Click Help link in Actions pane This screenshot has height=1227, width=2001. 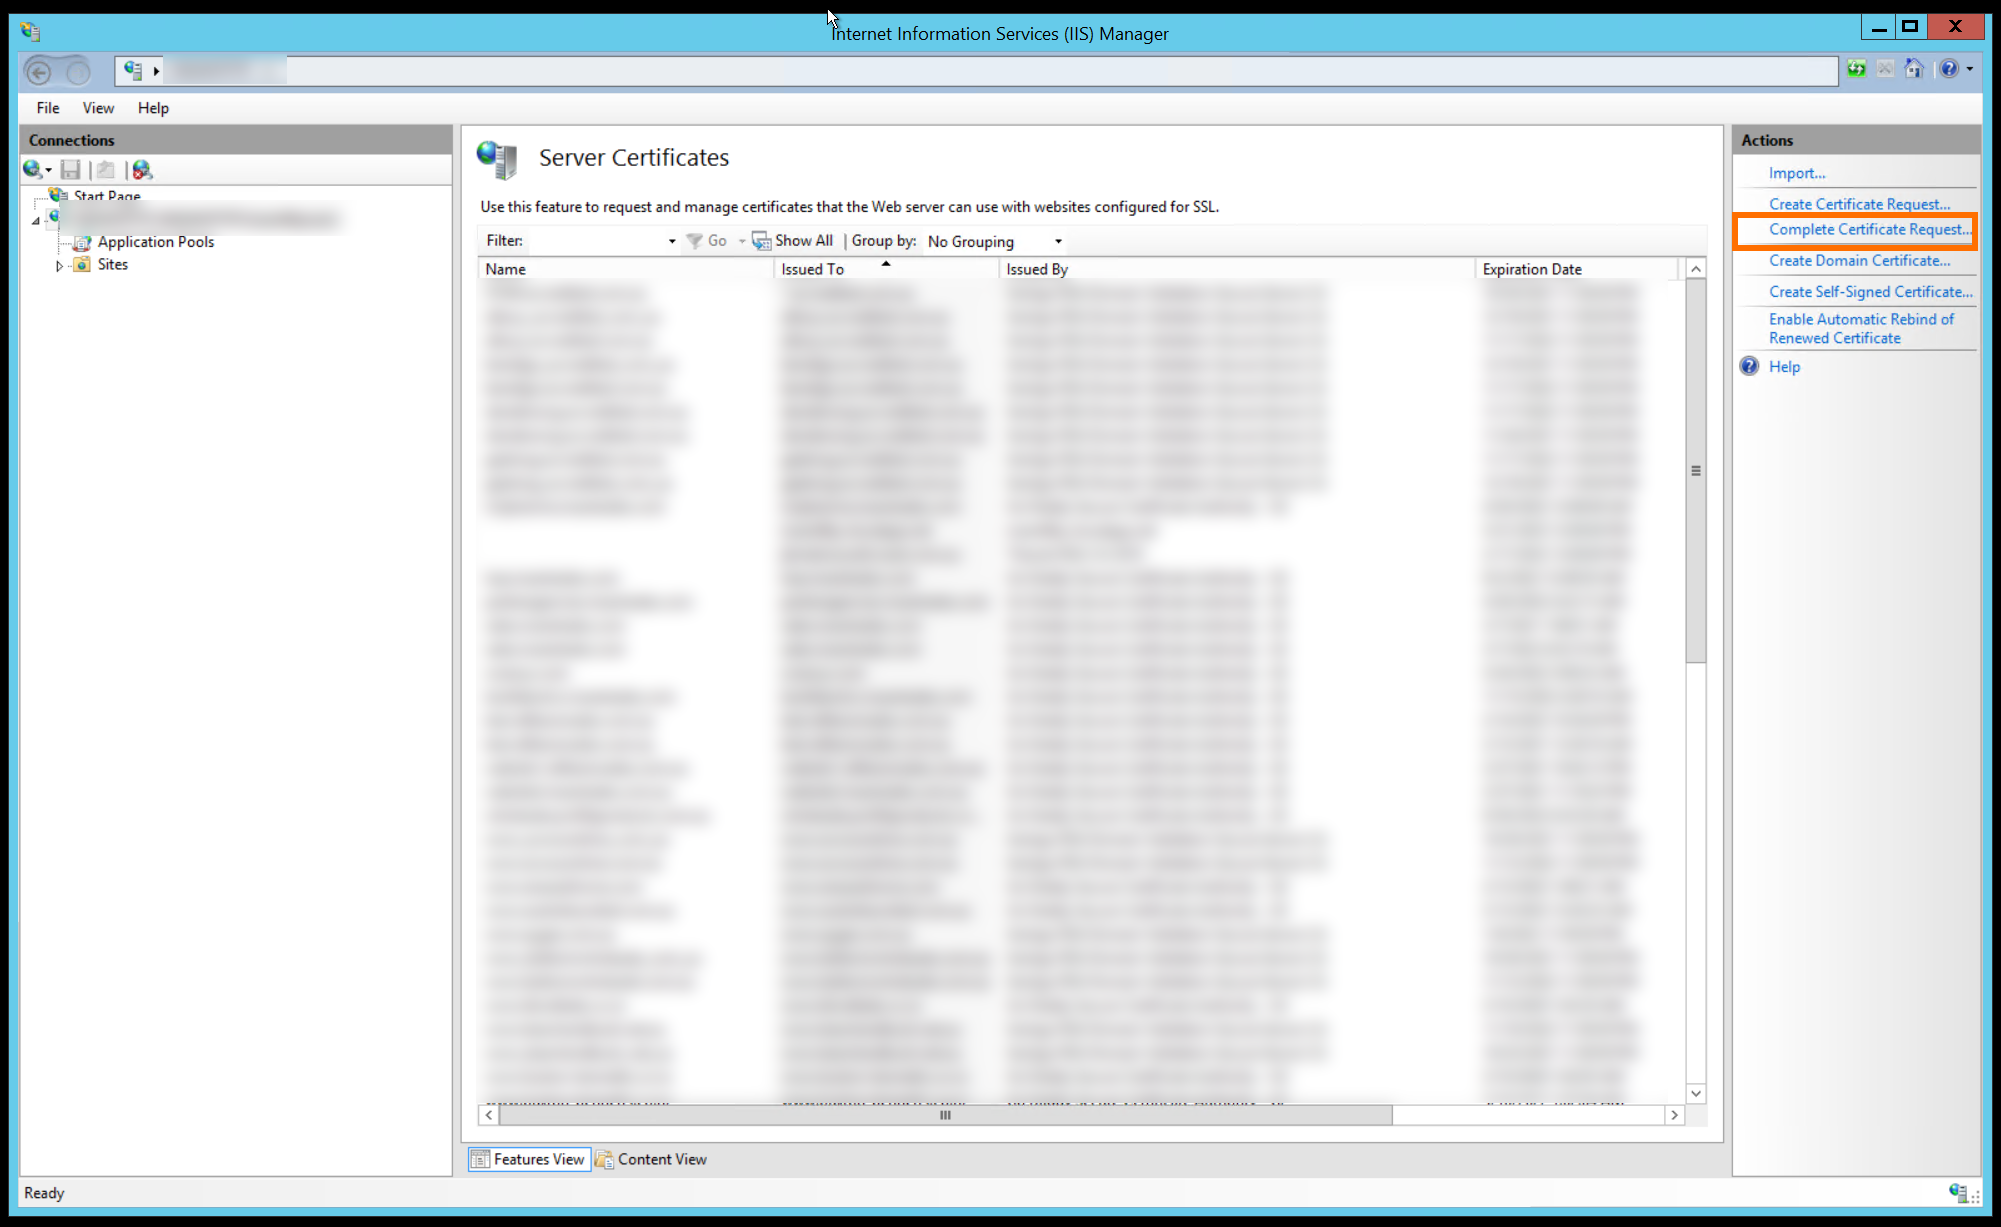1784,366
